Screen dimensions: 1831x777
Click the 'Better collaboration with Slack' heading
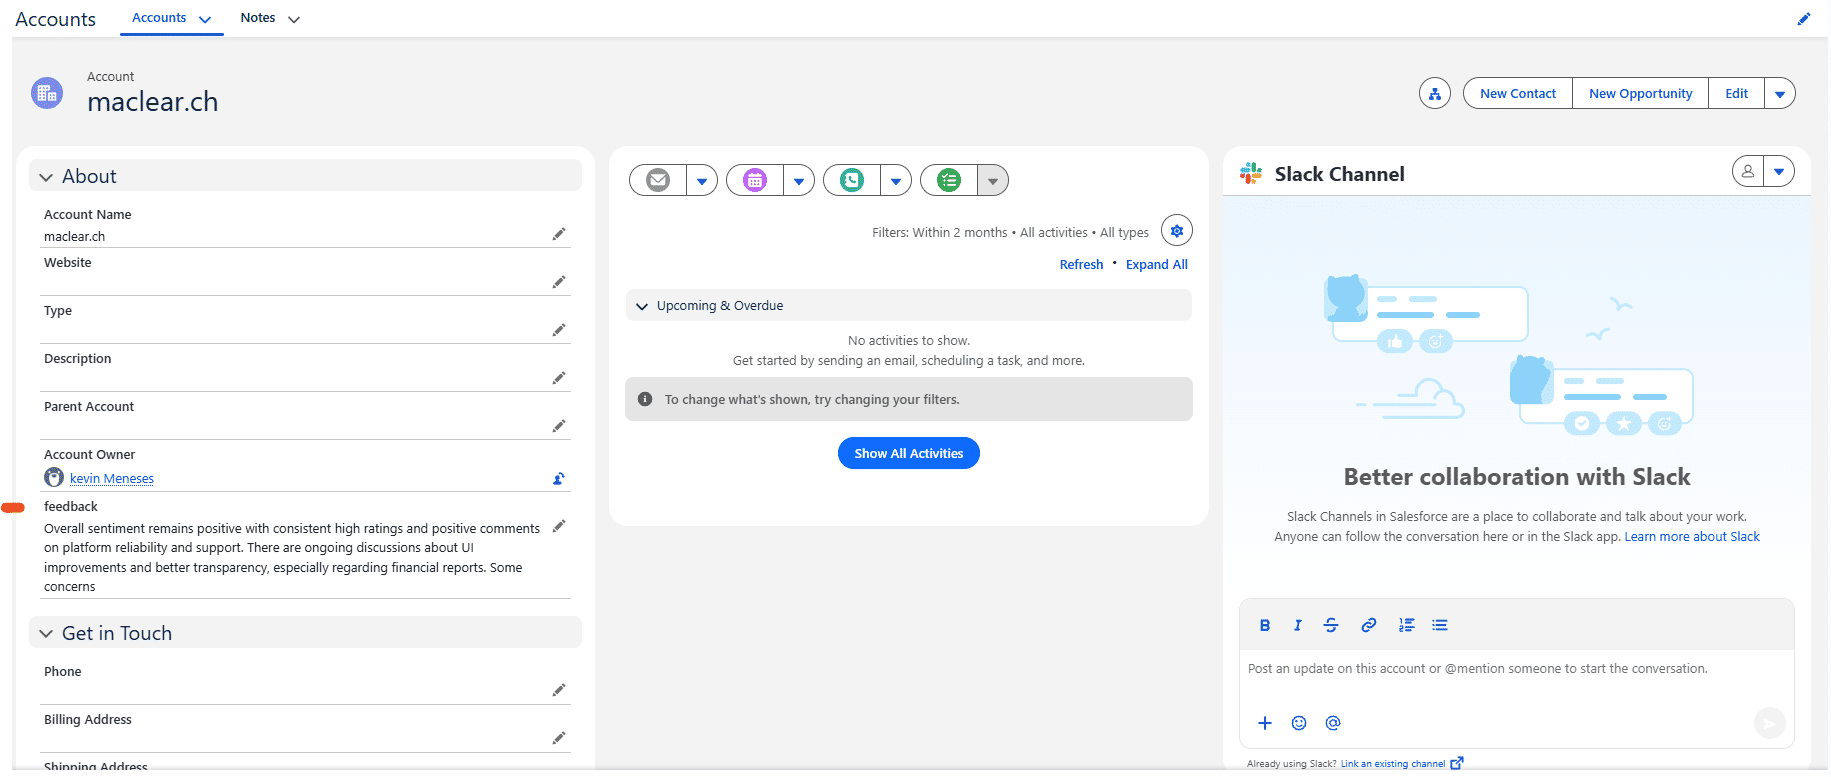coord(1517,477)
